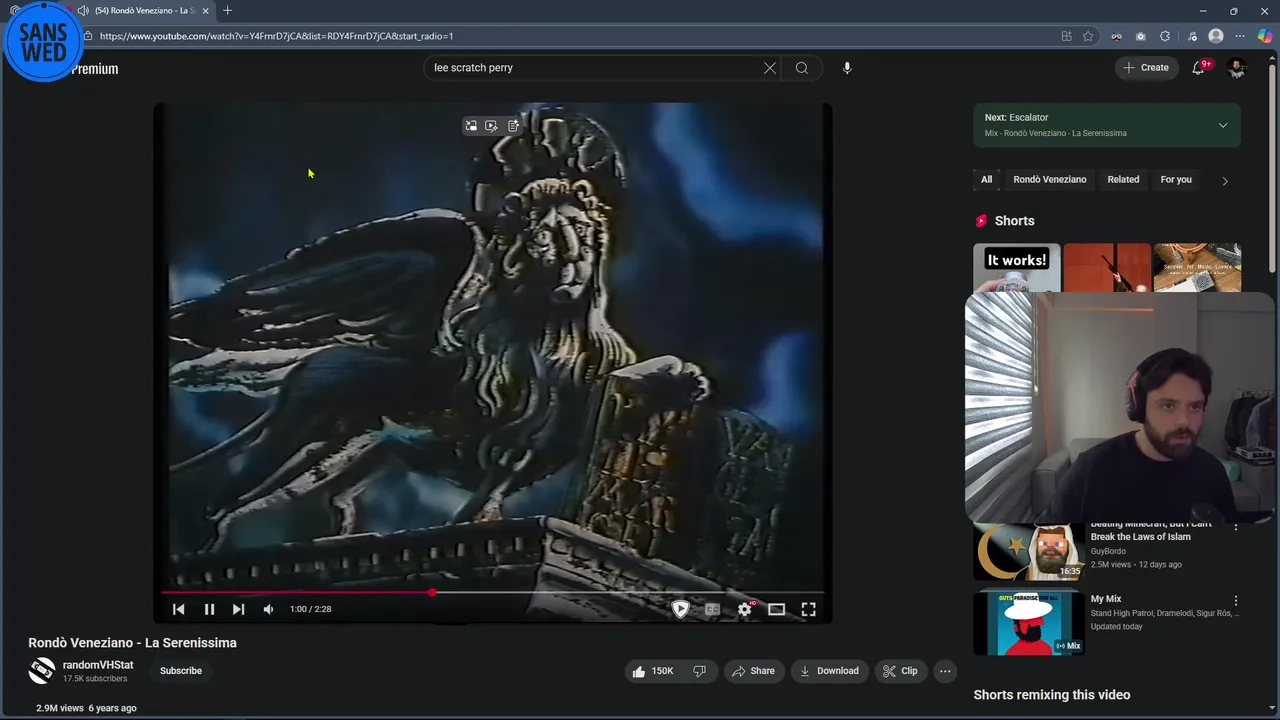Select the Rondò Veneziano filter chip
Screen dimensions: 1280x720
click(1049, 180)
